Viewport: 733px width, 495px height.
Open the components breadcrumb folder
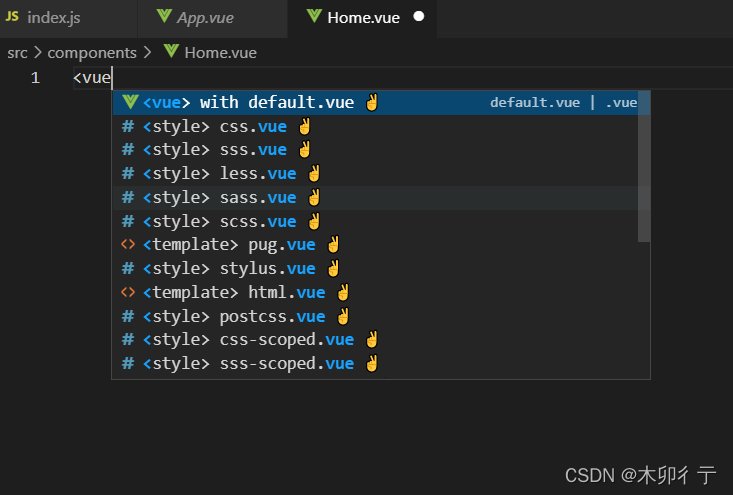point(92,53)
